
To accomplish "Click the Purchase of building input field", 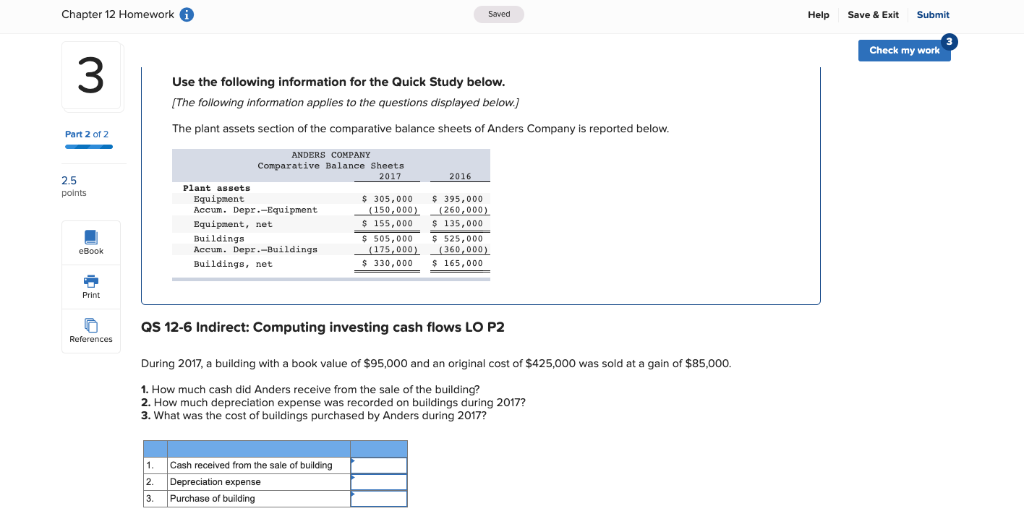I will [x=379, y=498].
